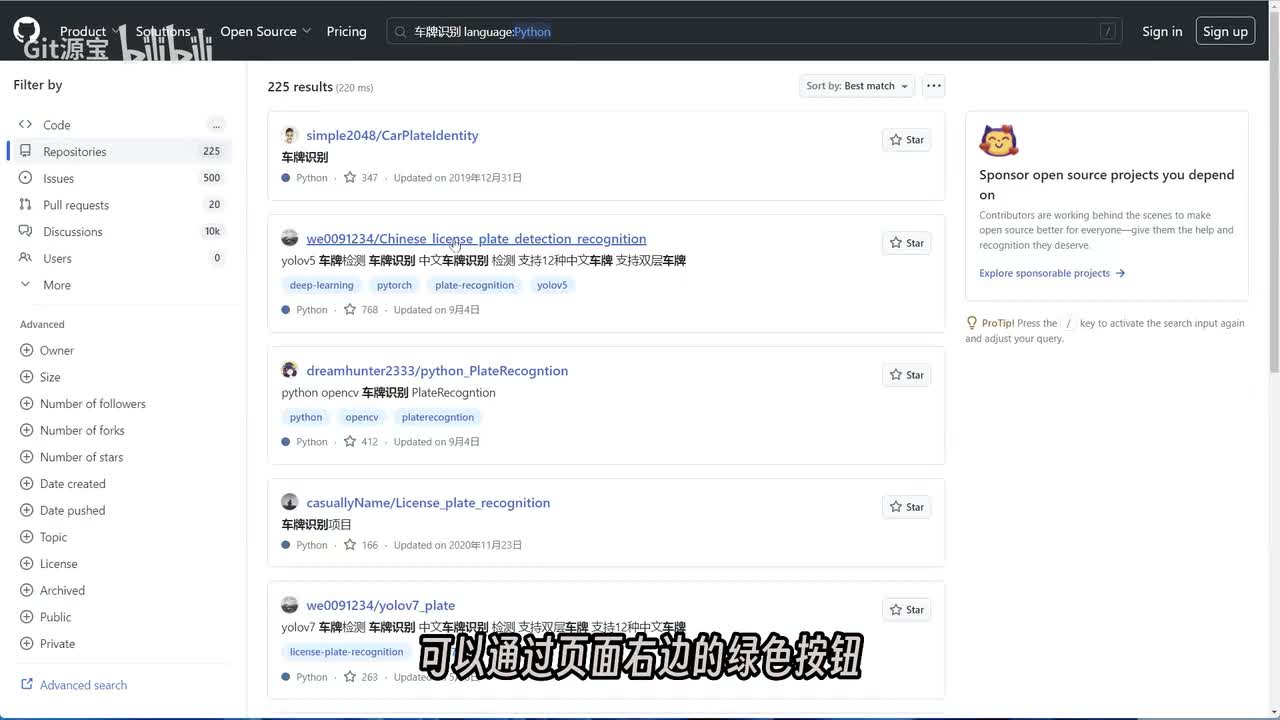
Task: Click the ellipsis badge next to Code
Action: tap(216, 125)
